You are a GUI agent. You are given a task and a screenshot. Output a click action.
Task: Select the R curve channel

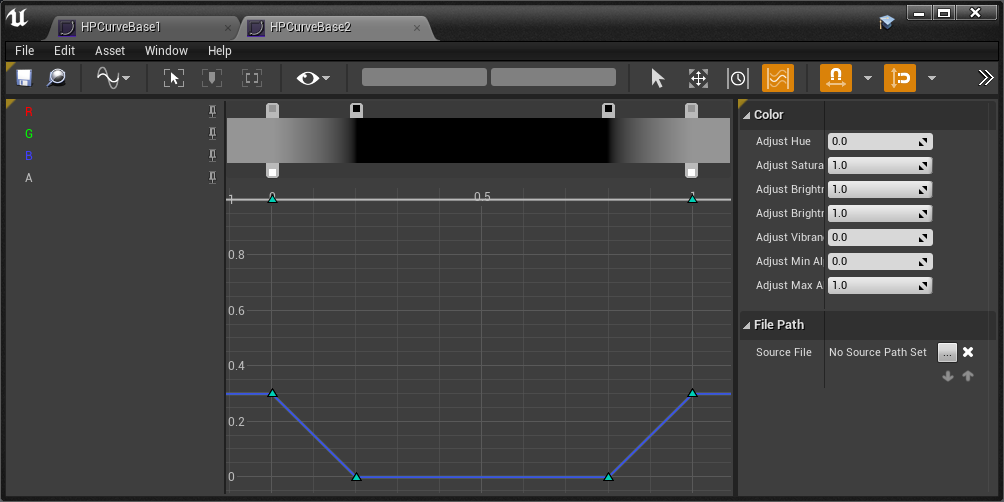tap(28, 112)
